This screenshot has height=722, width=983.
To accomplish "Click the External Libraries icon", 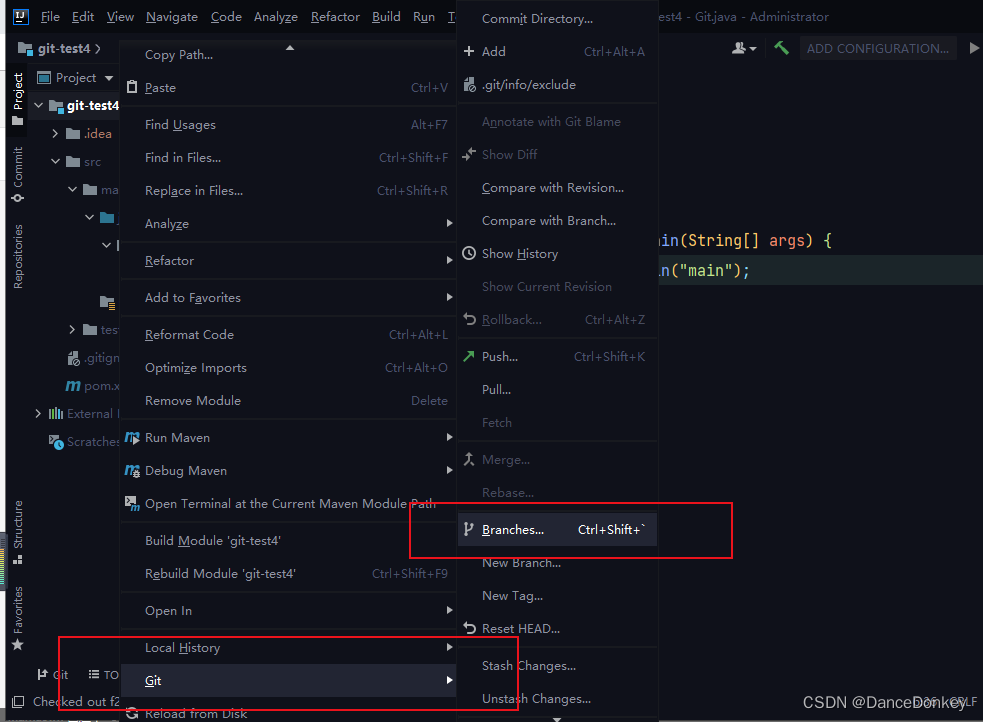I will click(56, 414).
